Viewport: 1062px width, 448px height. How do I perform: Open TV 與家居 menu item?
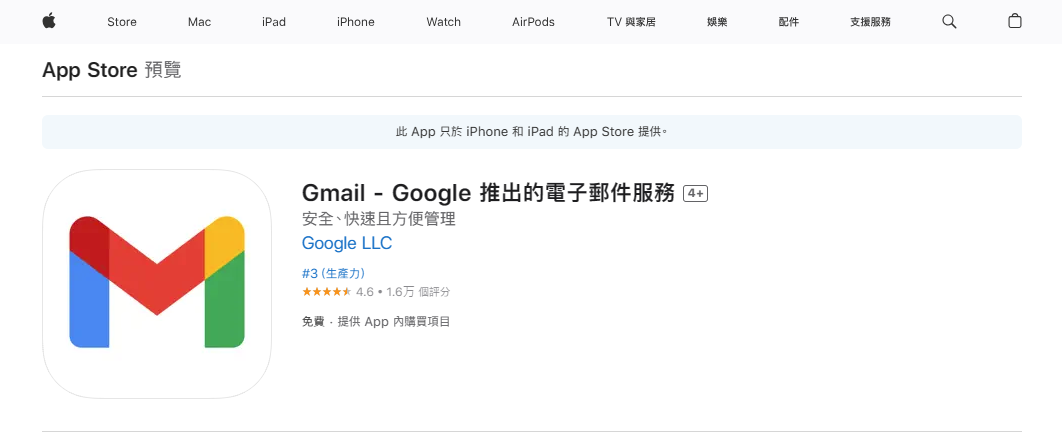point(631,22)
